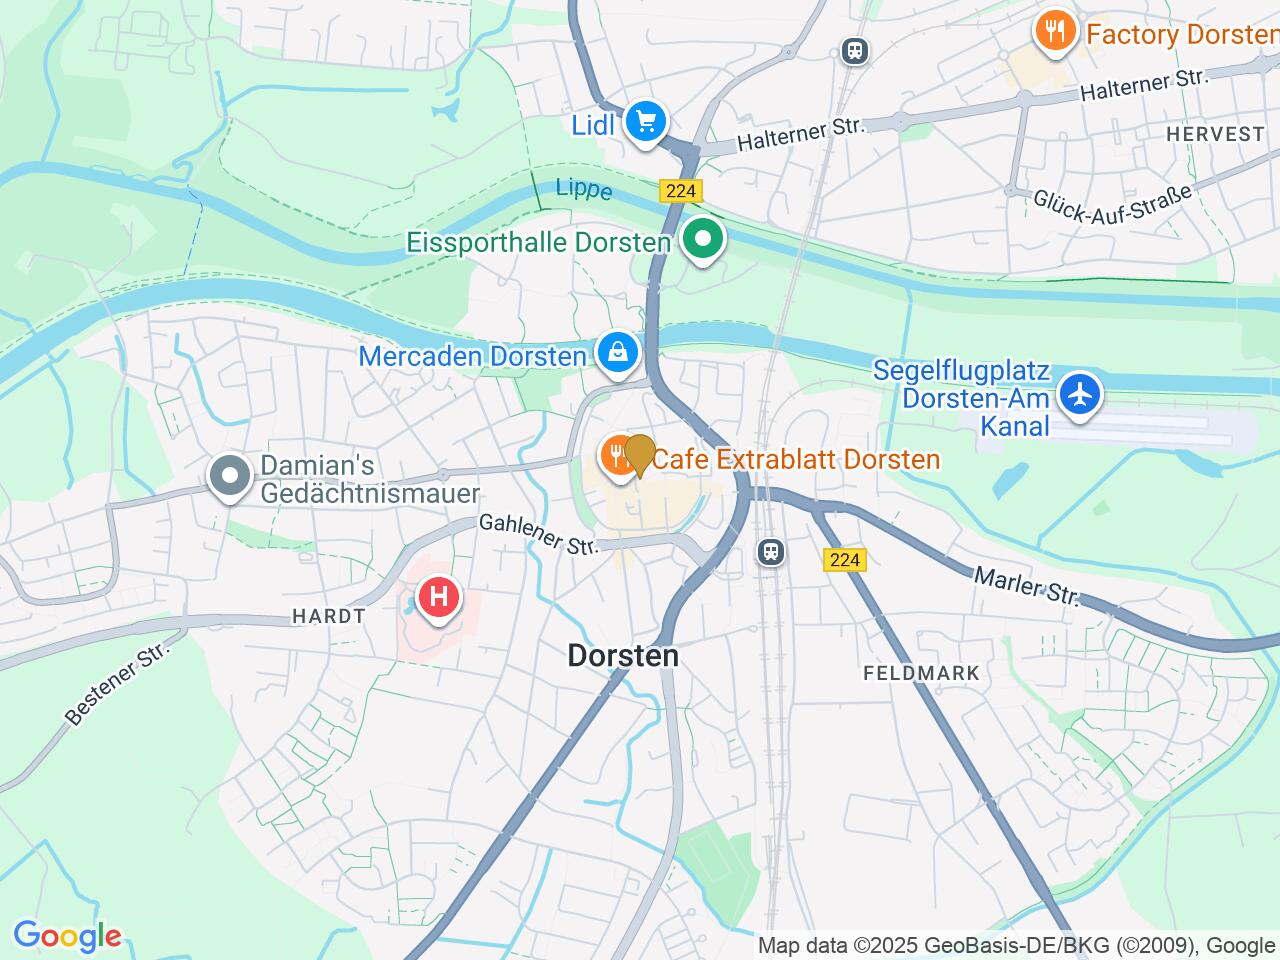Select the Eissporthalle Dorsten green pin
The width and height of the screenshot is (1280, 960).
[x=703, y=241]
